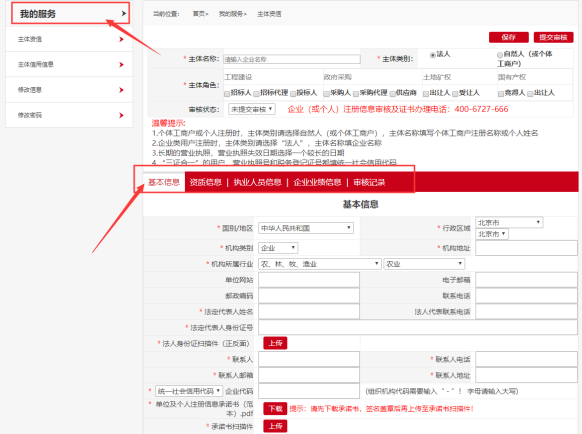Focus the 法定代表人姓名 input field
The image size is (582, 434).
tap(309, 312)
